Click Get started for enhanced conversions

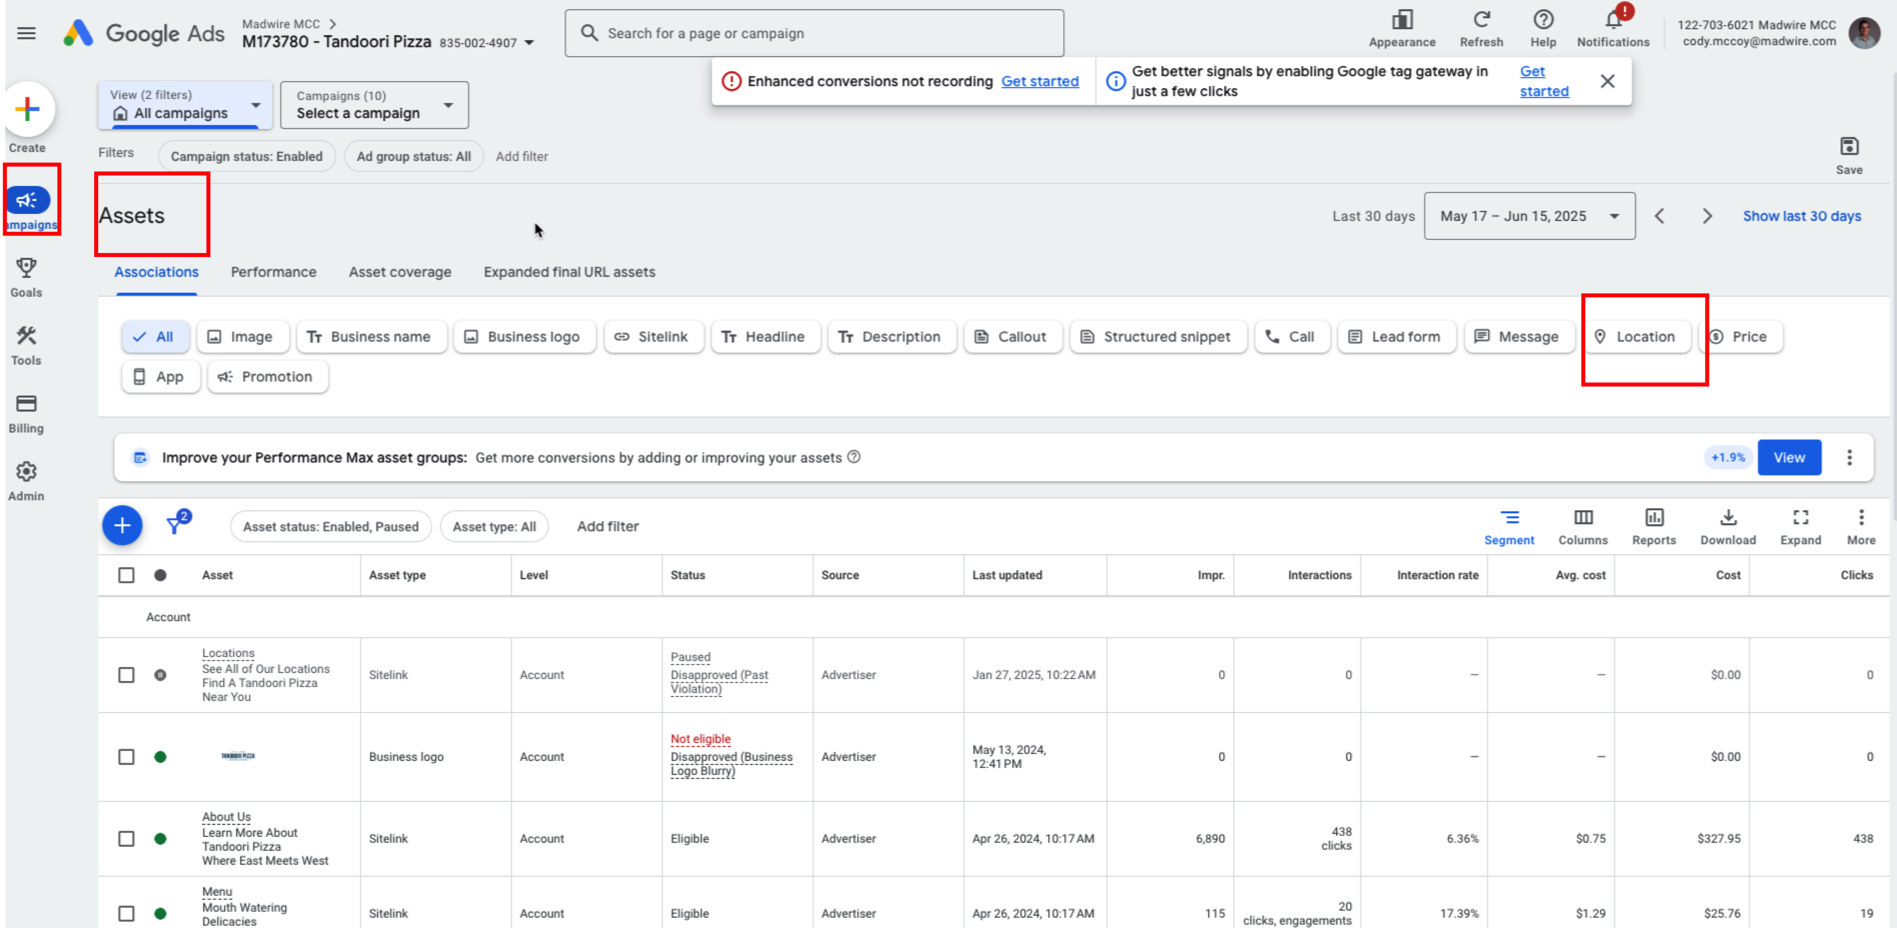tap(1040, 81)
